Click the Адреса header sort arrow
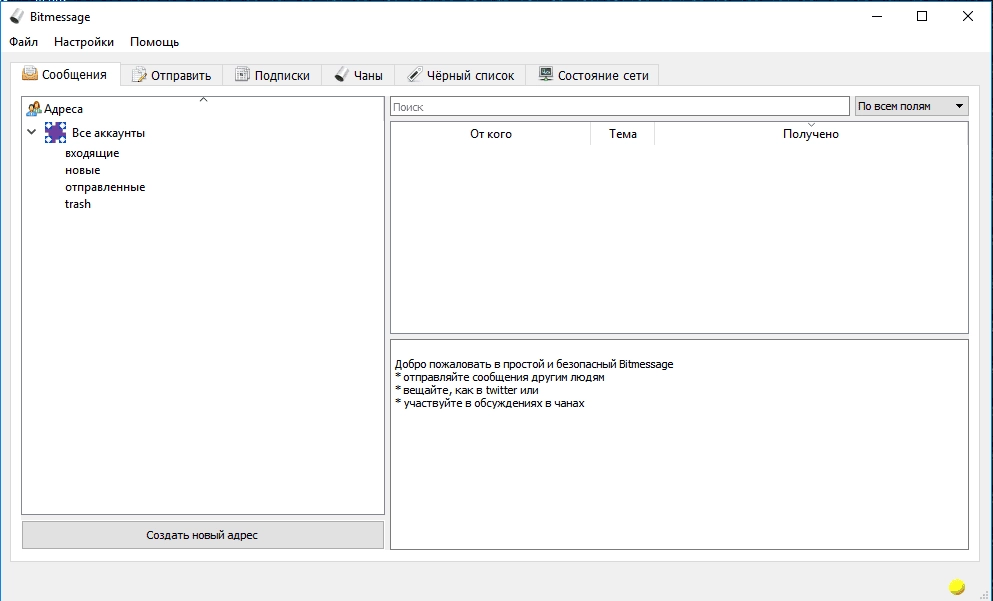The width and height of the screenshot is (993, 601). click(203, 99)
